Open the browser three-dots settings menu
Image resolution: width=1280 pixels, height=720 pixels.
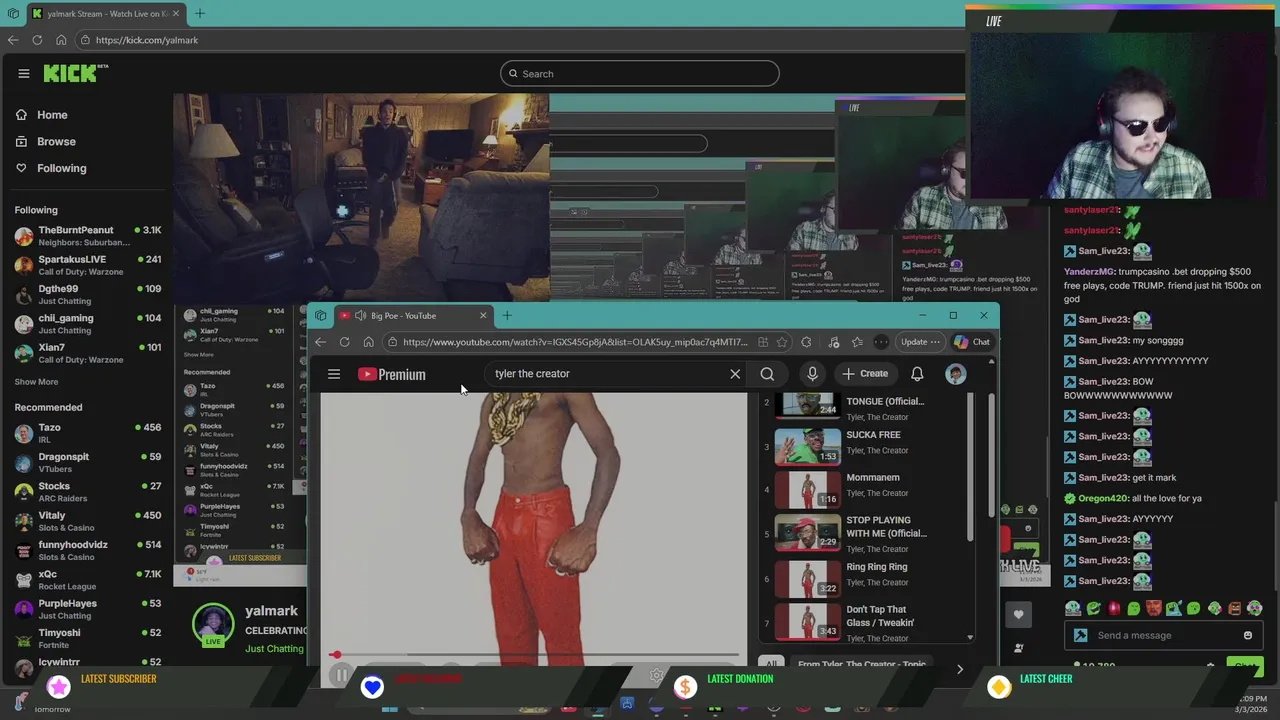881,342
